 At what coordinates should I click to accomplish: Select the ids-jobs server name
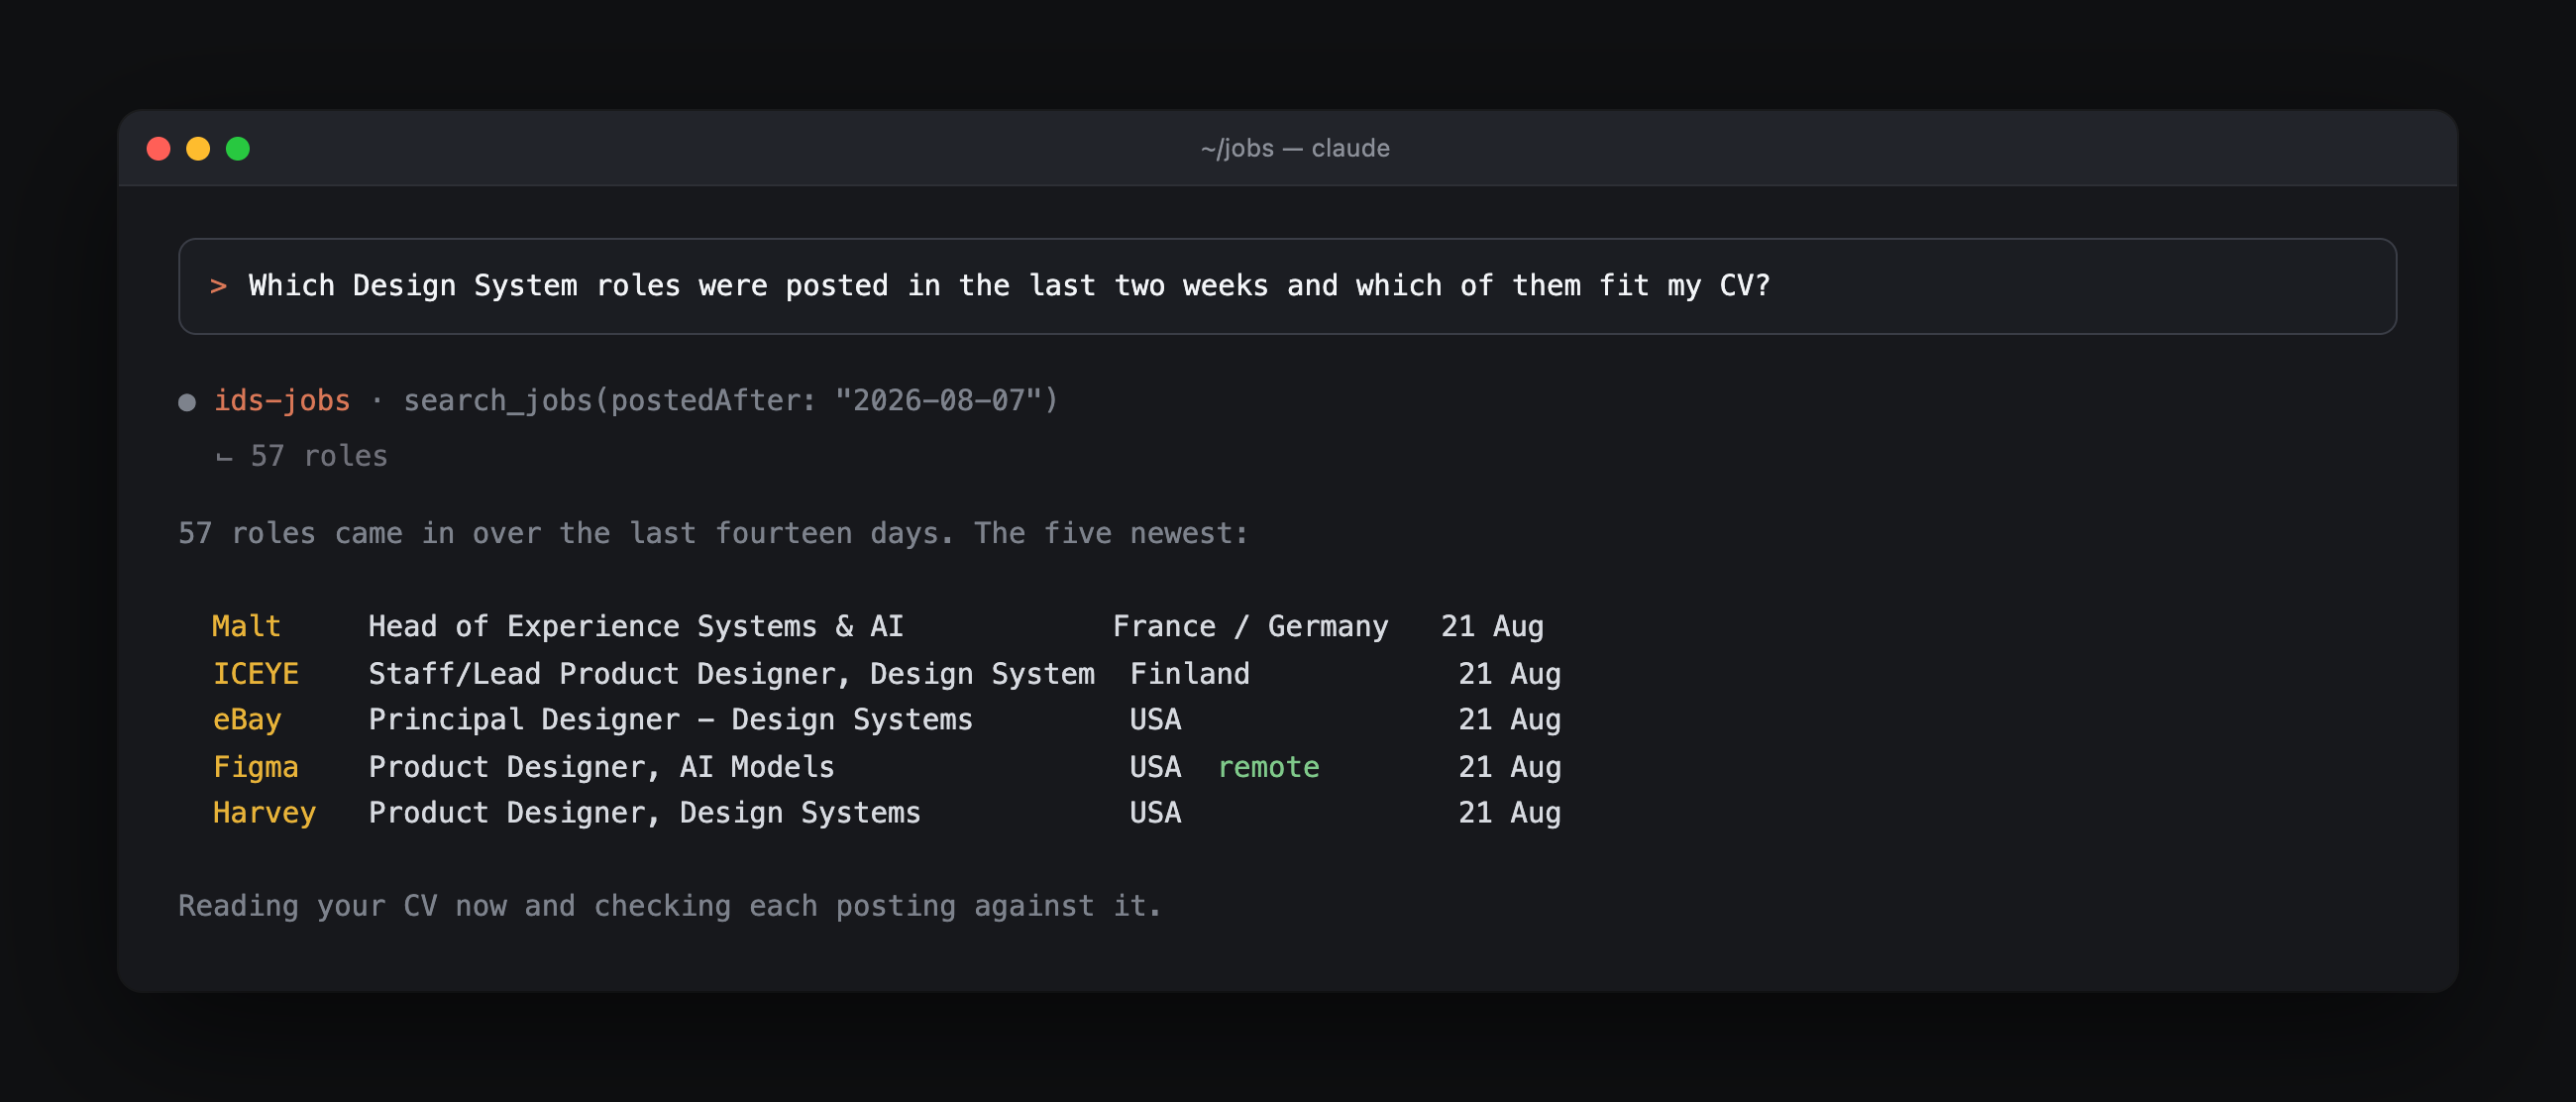[x=282, y=400]
